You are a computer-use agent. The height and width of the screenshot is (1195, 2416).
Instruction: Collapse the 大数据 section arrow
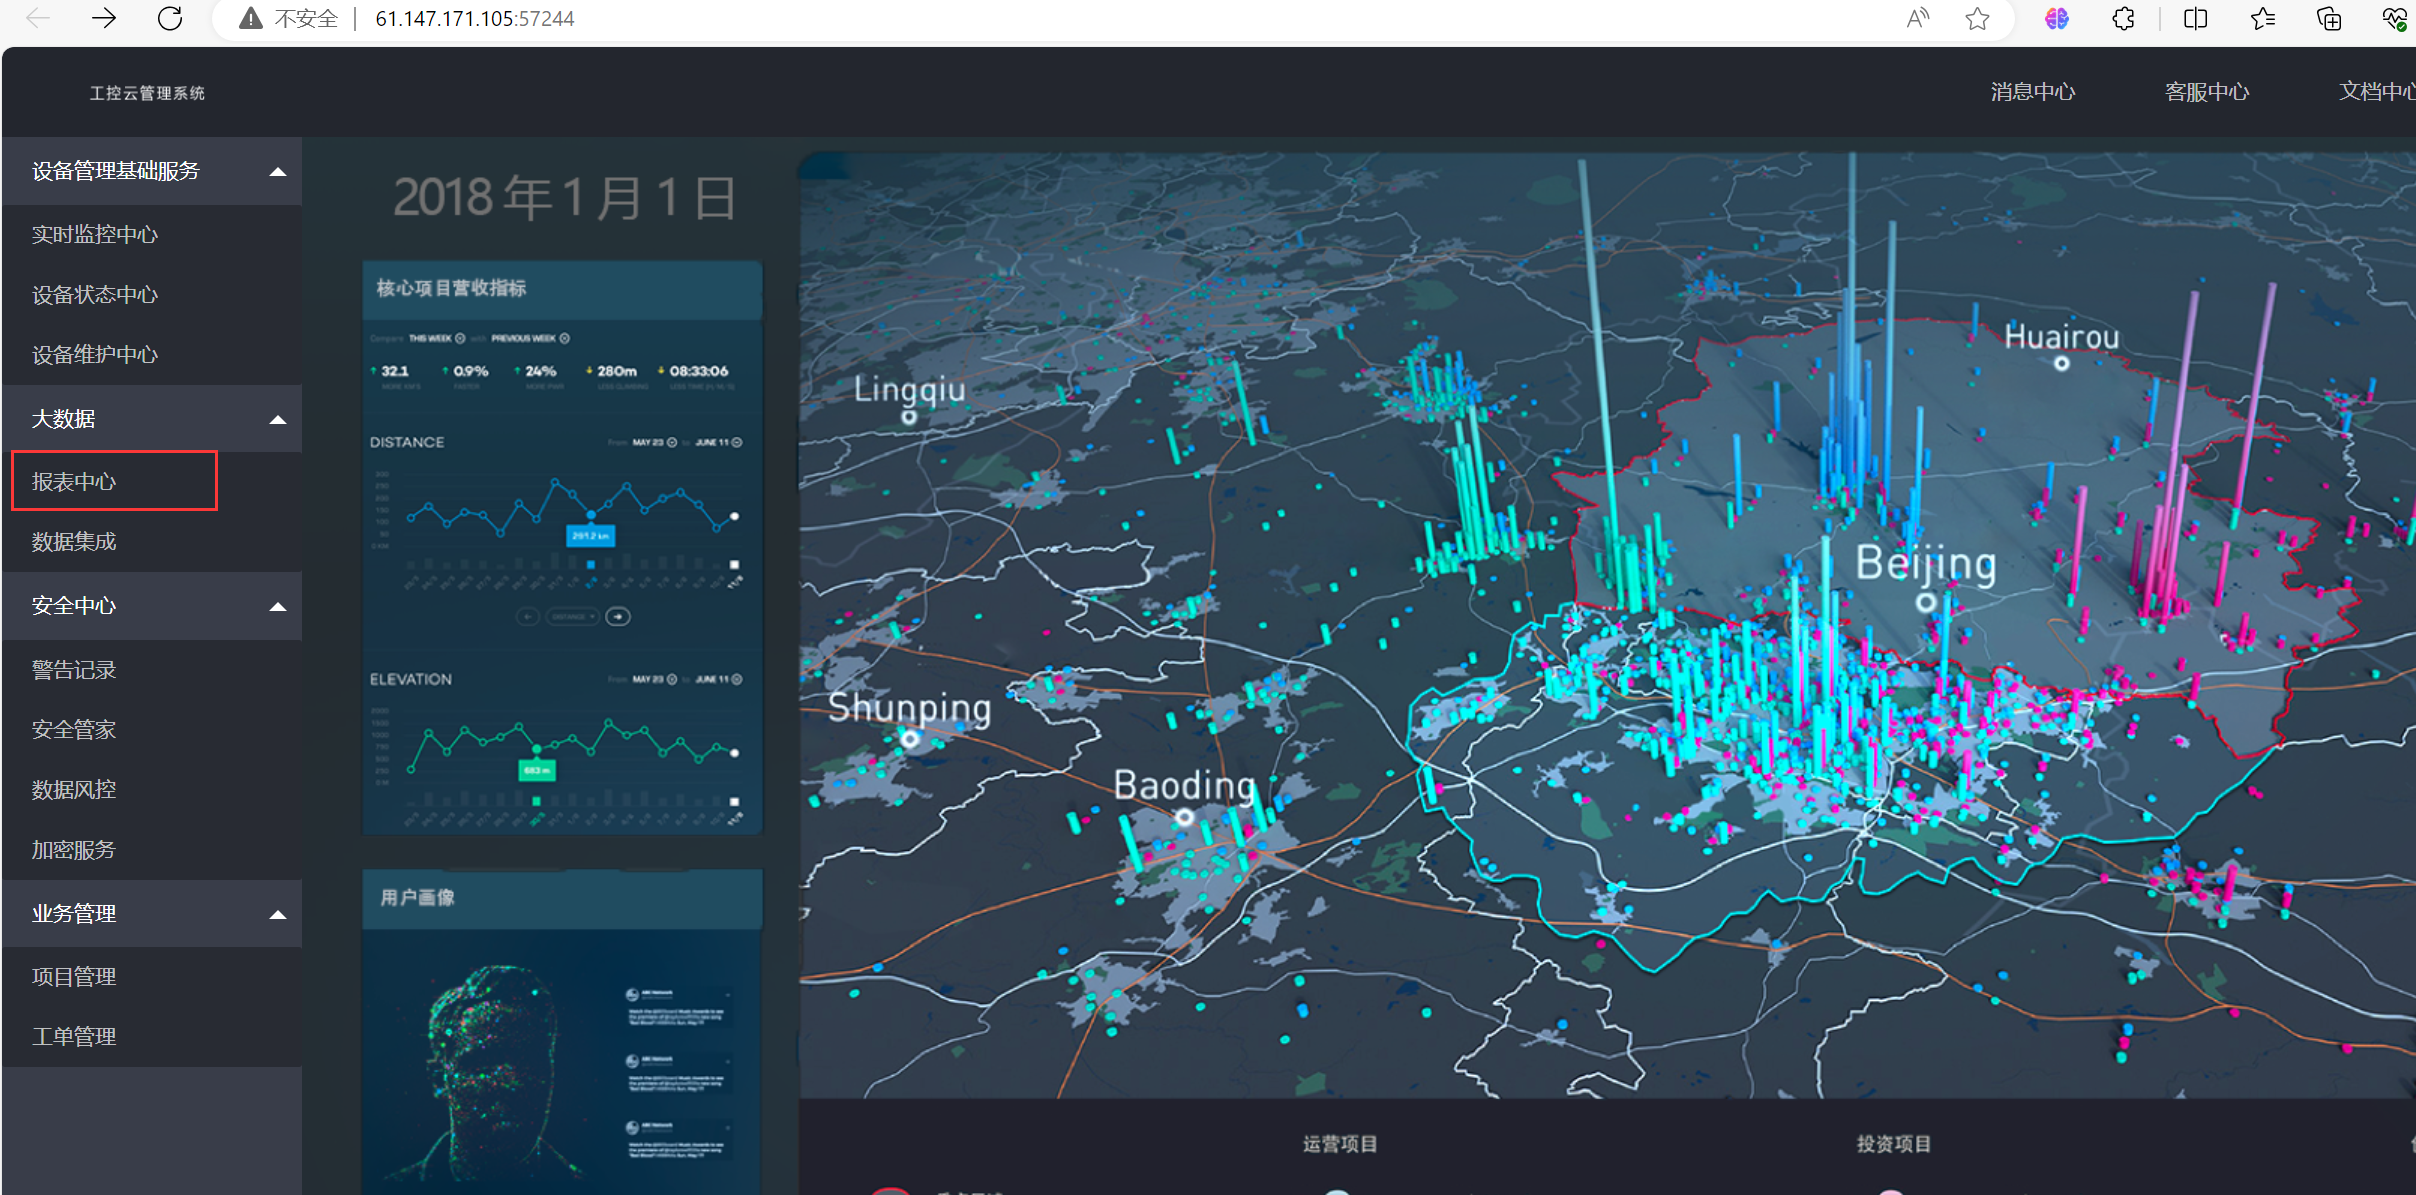point(278,420)
